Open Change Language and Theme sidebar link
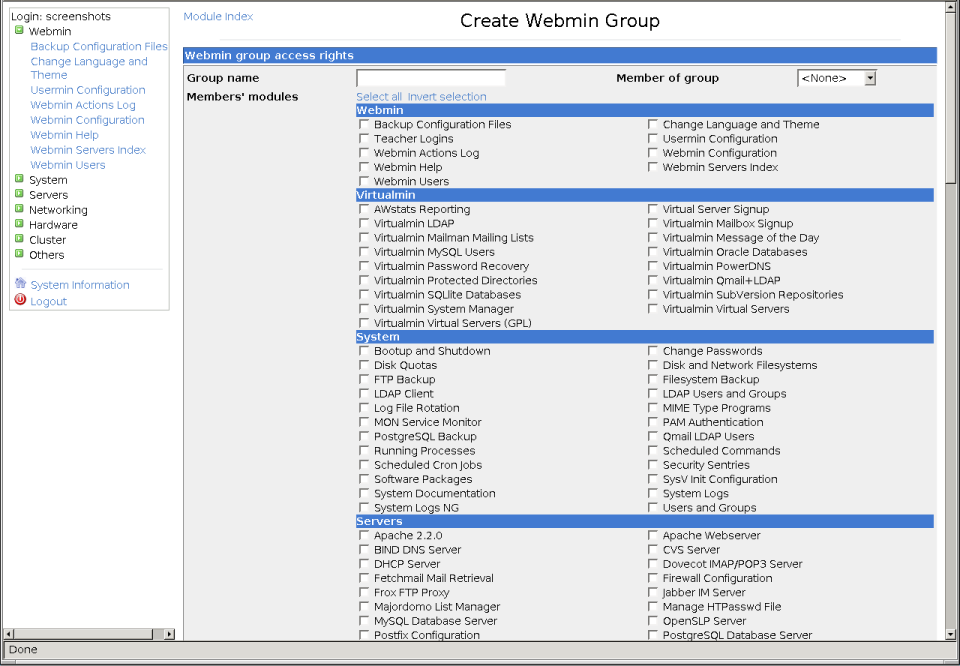 (x=89, y=68)
